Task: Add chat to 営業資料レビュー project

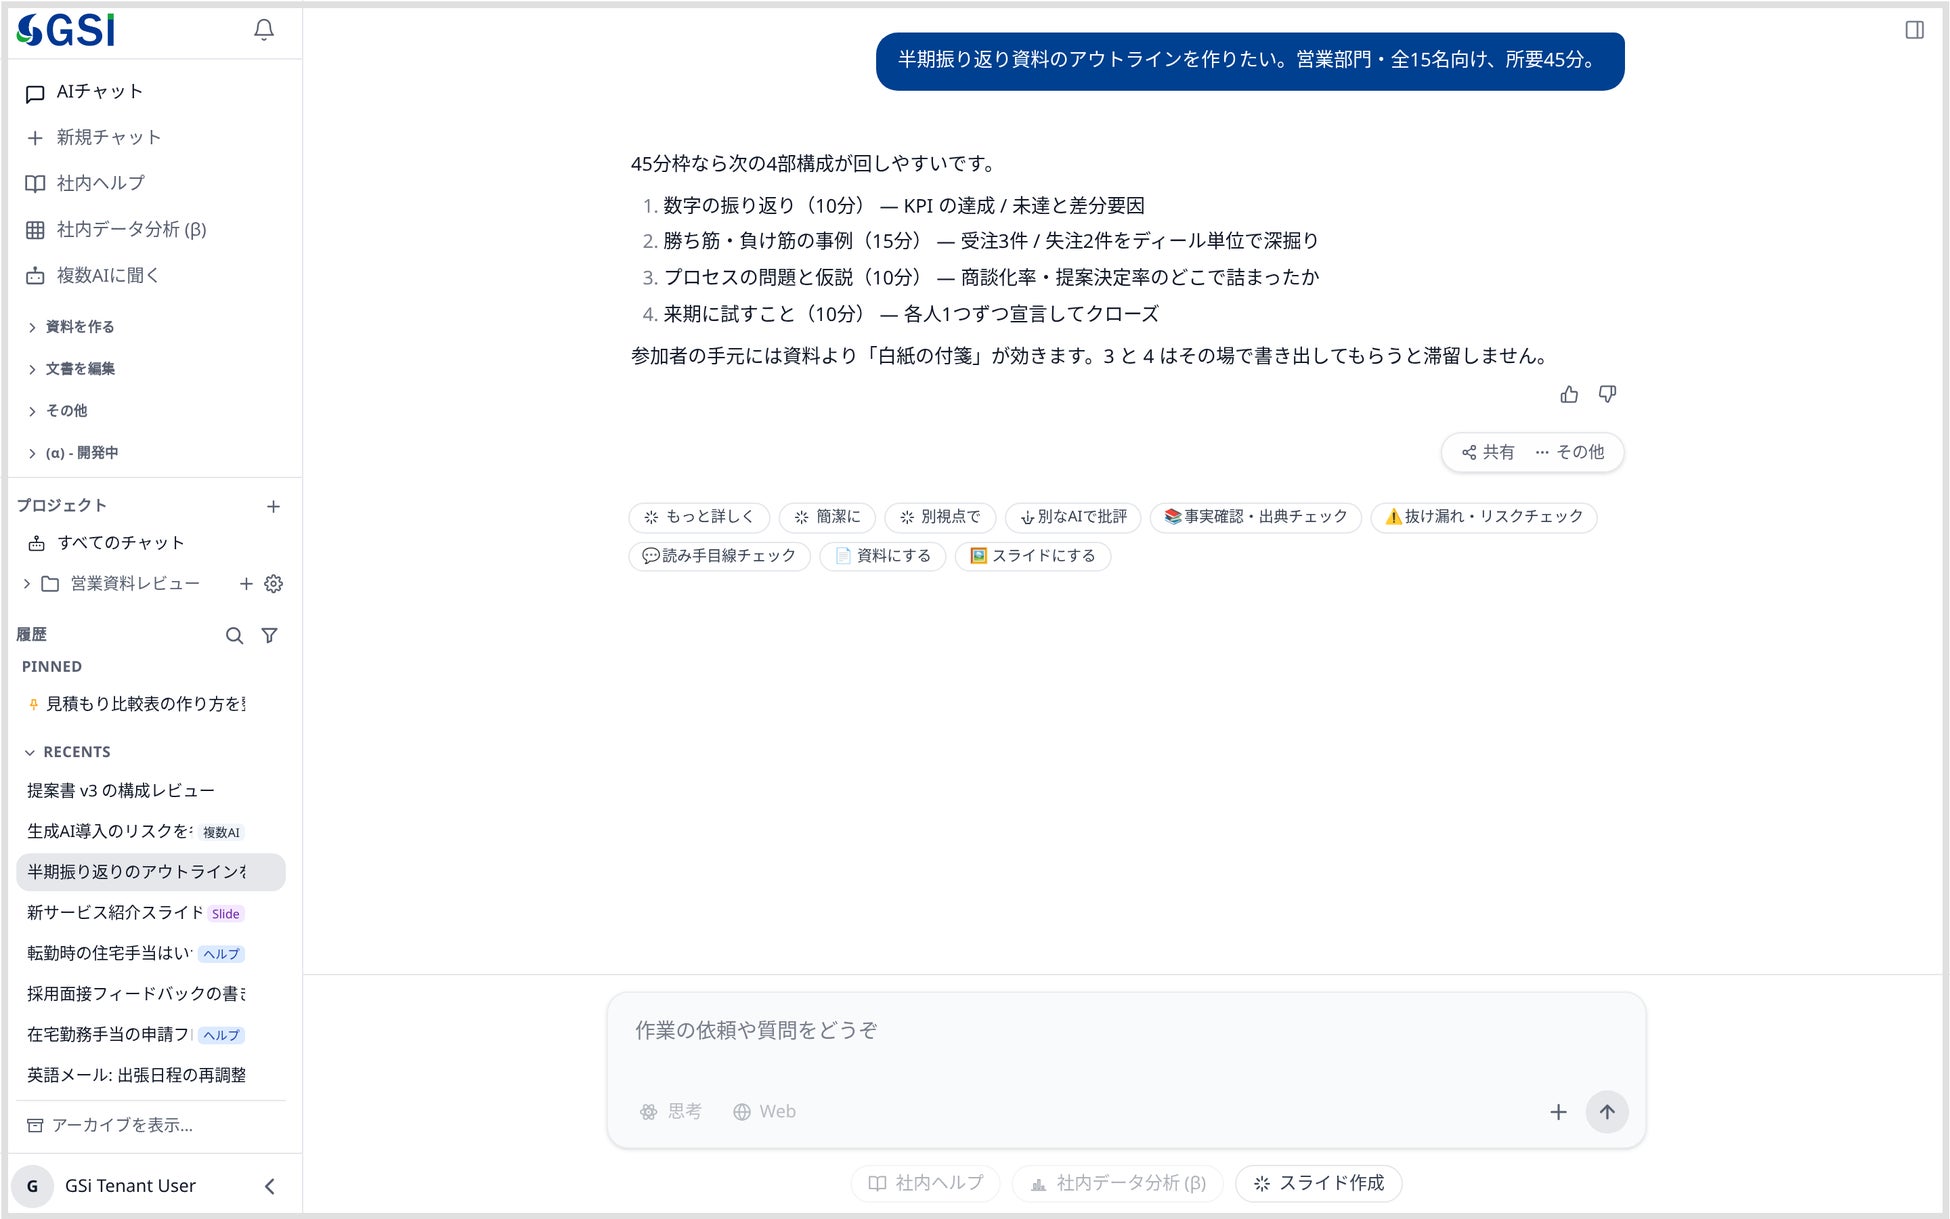Action: (x=246, y=584)
